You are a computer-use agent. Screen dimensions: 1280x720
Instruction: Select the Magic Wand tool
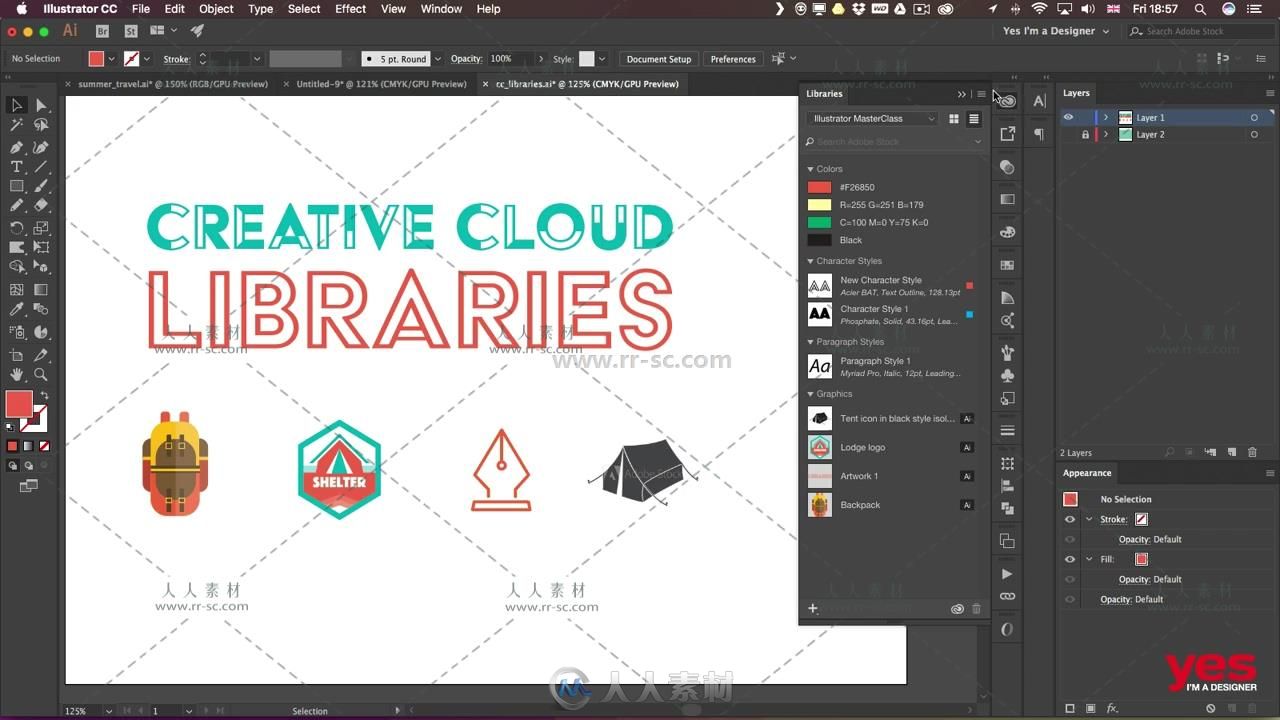pos(17,125)
